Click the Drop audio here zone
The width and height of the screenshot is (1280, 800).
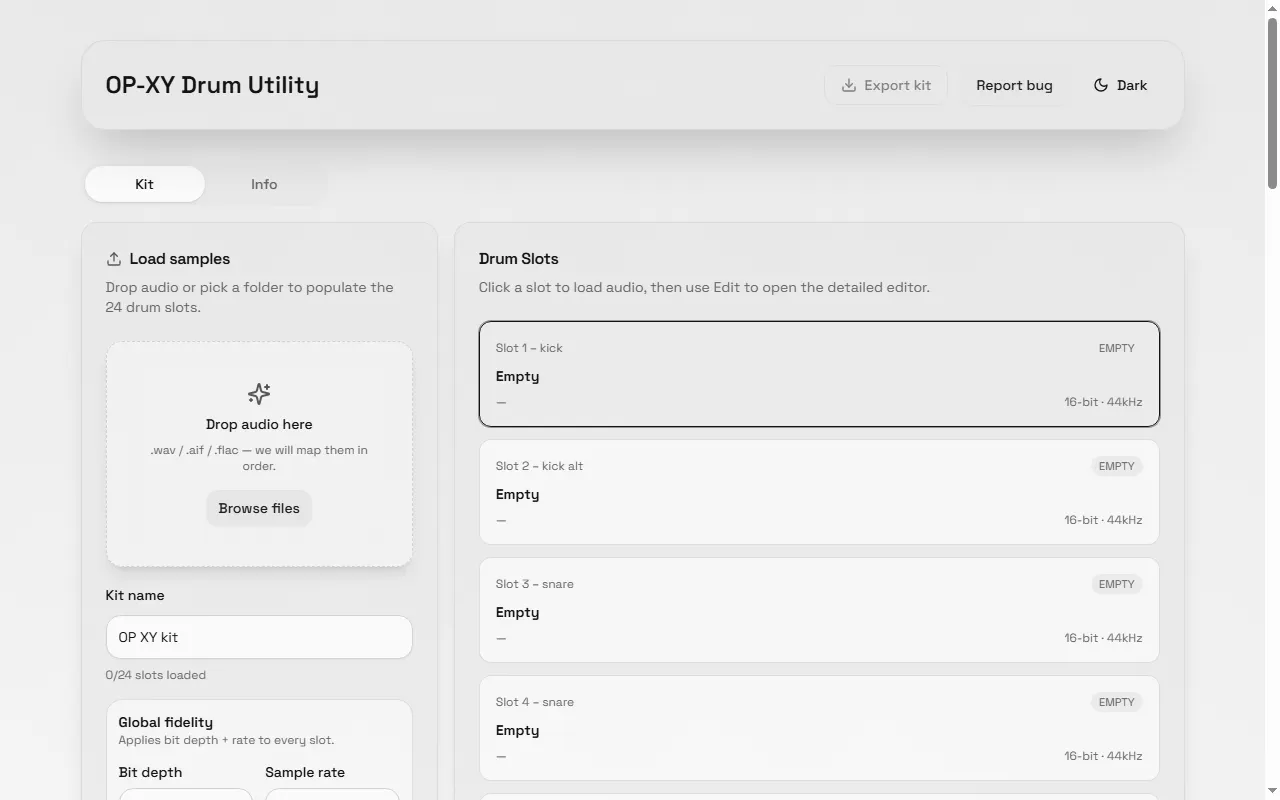coord(259,454)
